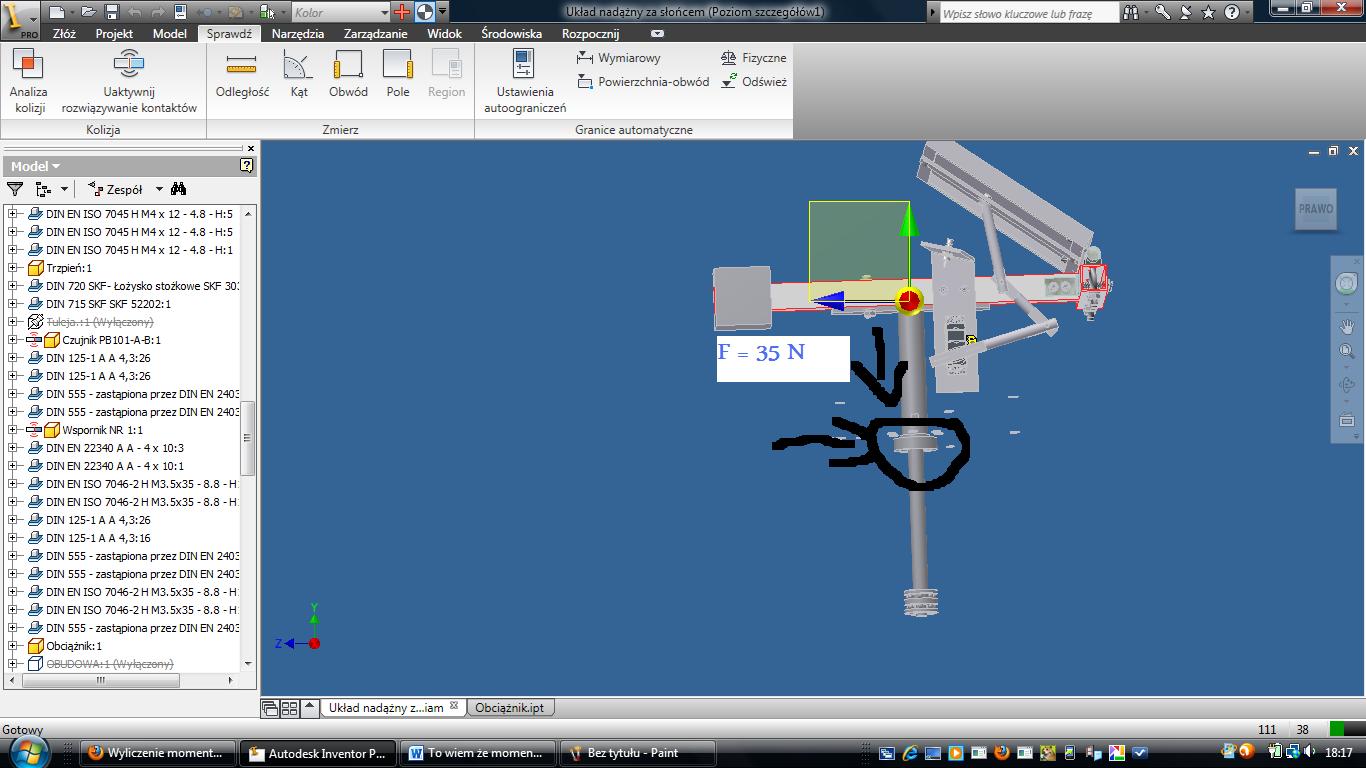
Task: Click the keyword search input field
Action: [1030, 13]
